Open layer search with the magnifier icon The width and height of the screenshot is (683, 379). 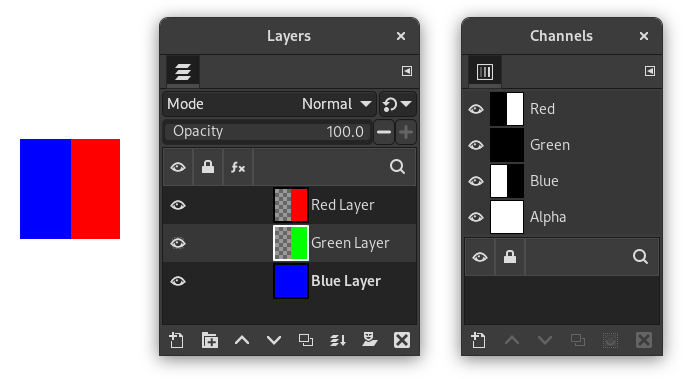397,167
